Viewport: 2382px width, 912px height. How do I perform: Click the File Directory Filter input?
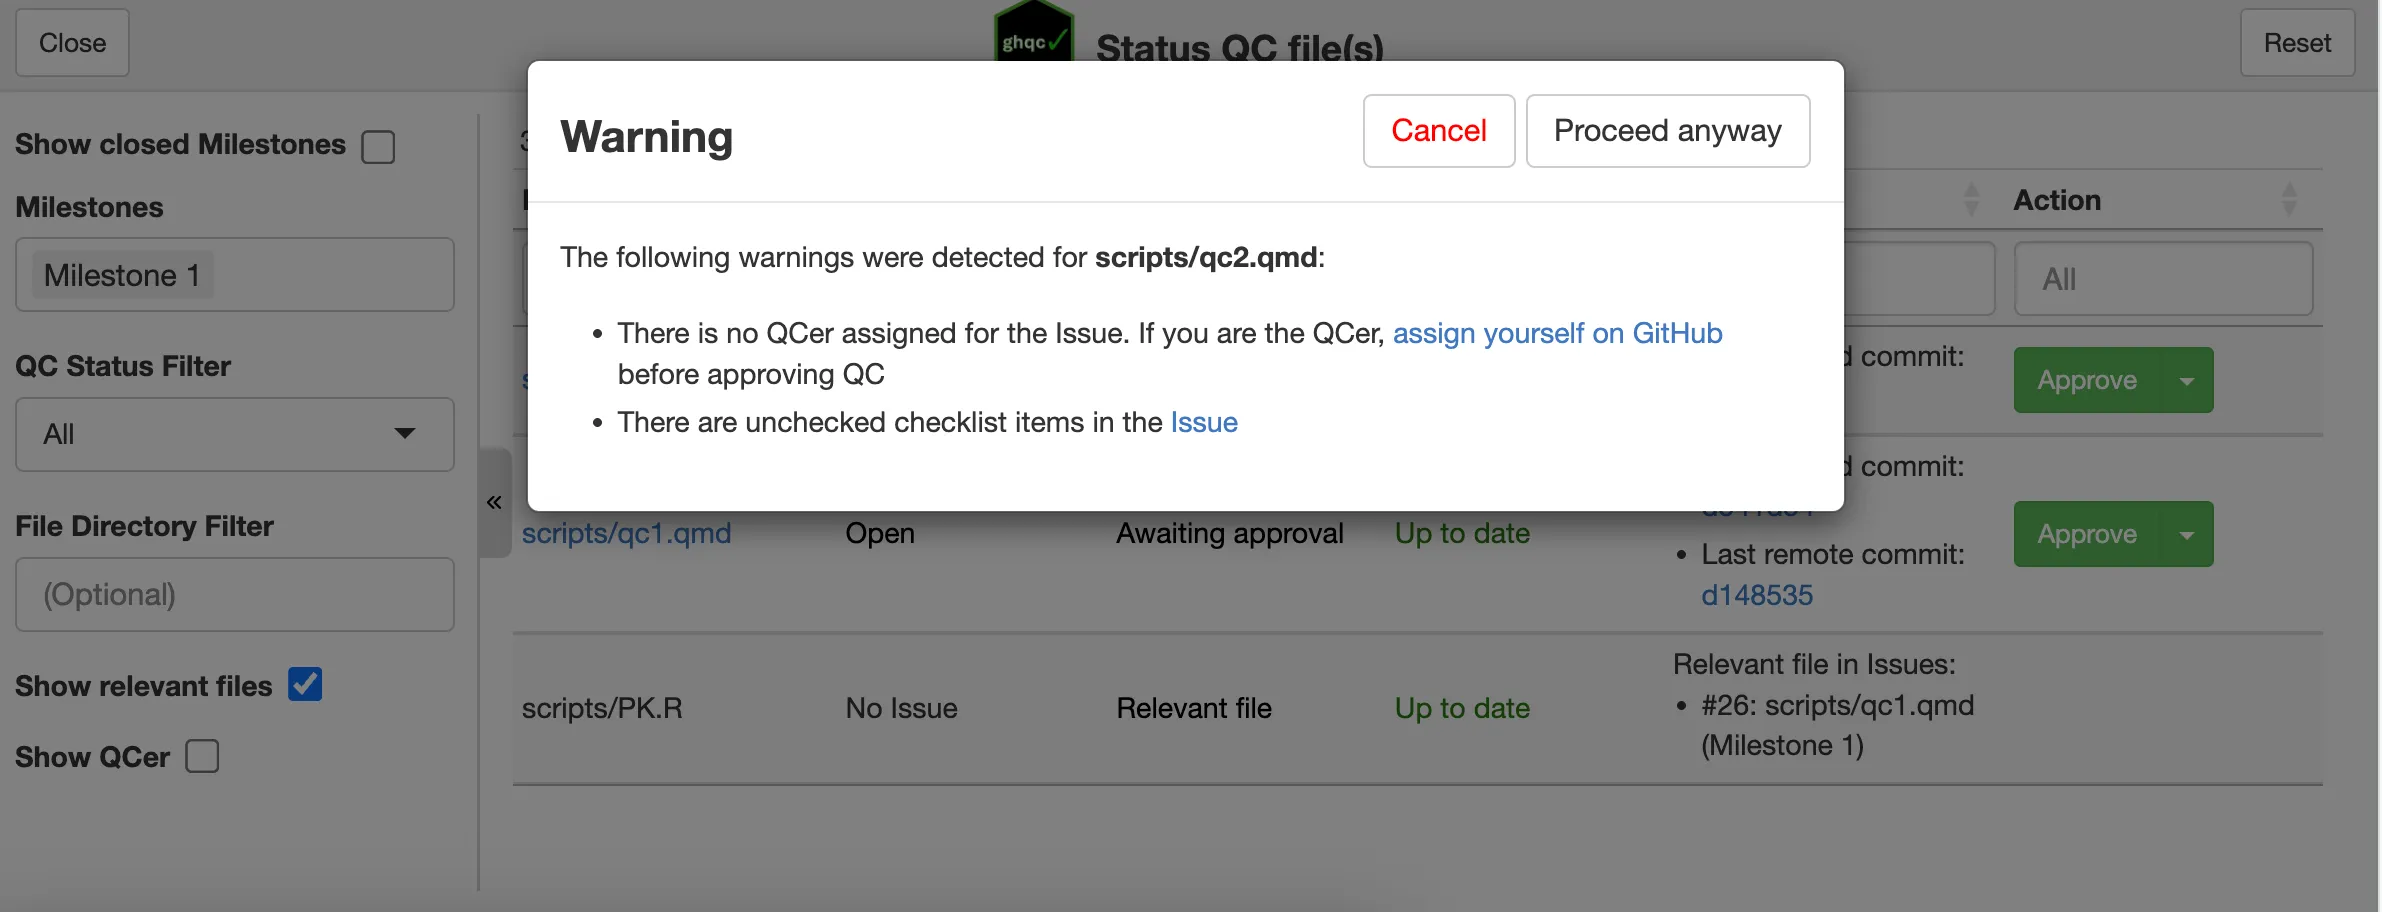click(x=234, y=594)
